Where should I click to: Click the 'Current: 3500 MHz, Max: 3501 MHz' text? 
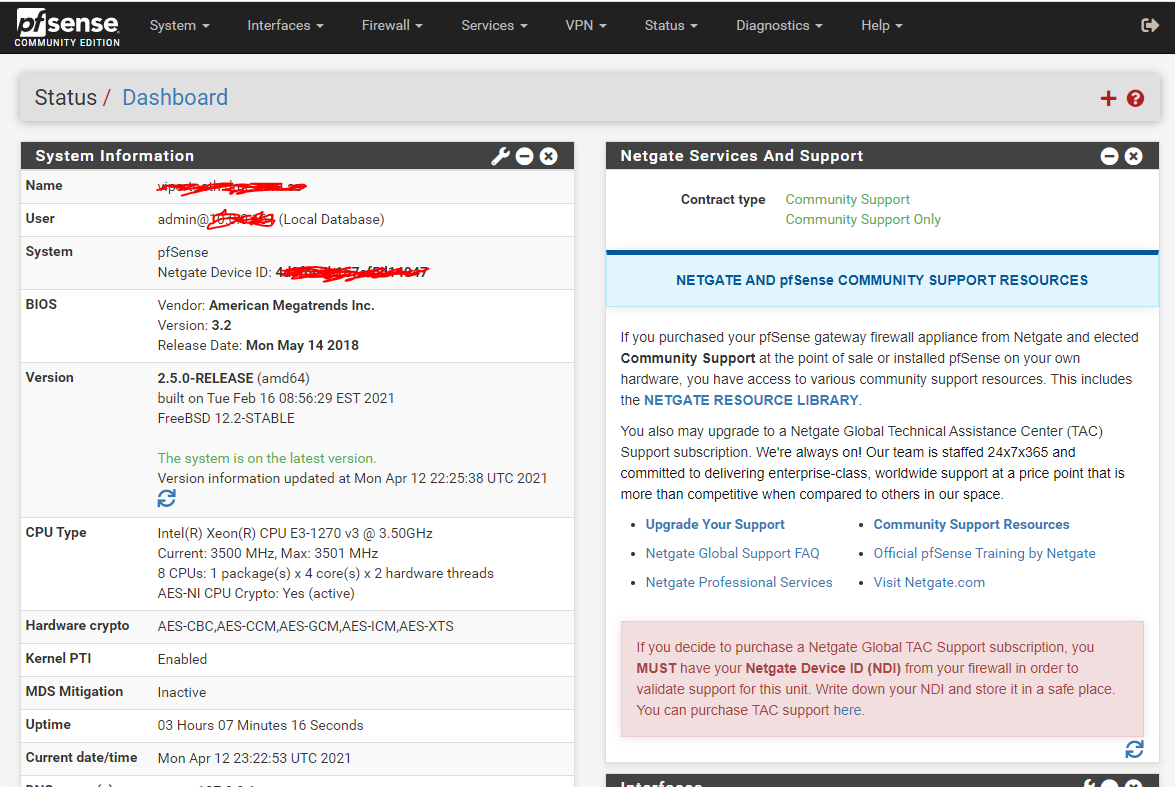tap(268, 553)
